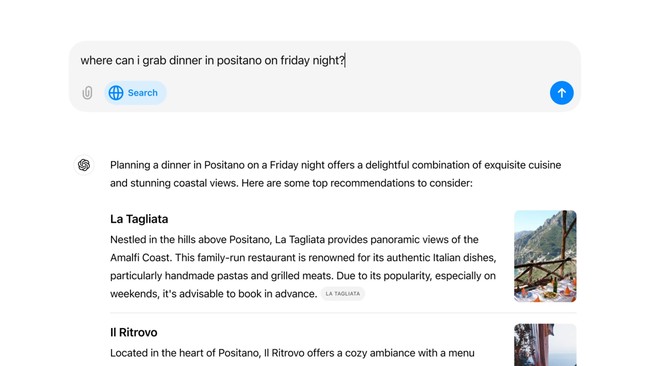Click empty prompt box area left of send button
This screenshot has height=366, width=650.
[x=357, y=93]
